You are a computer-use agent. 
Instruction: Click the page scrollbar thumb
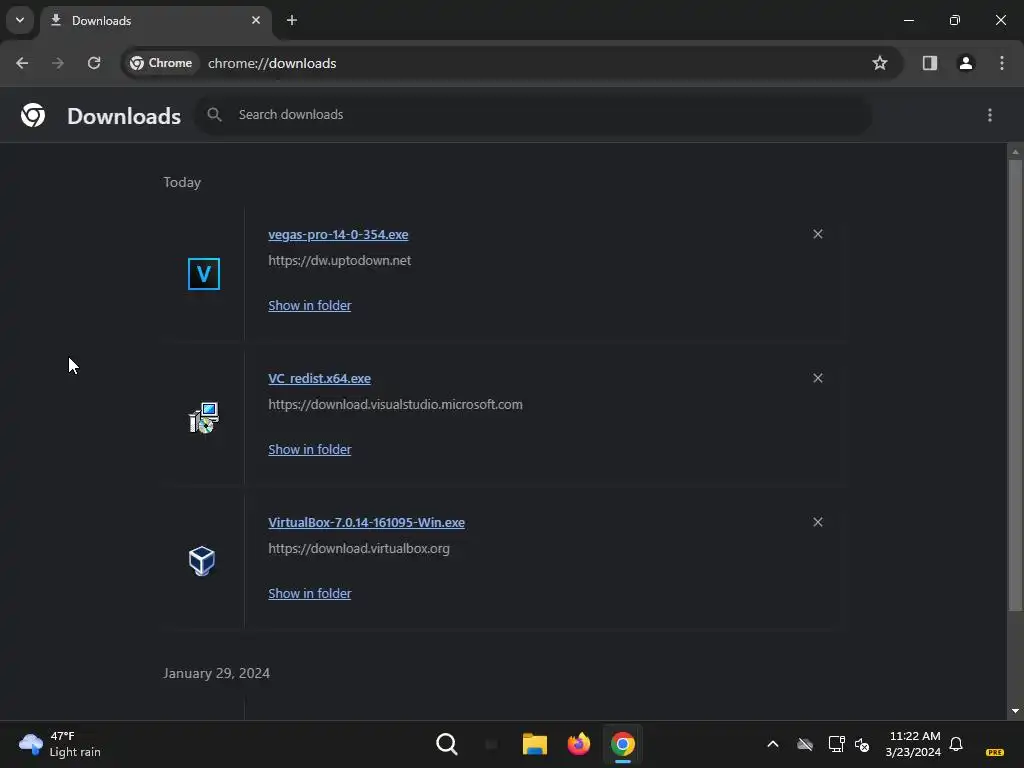[x=1015, y=385]
